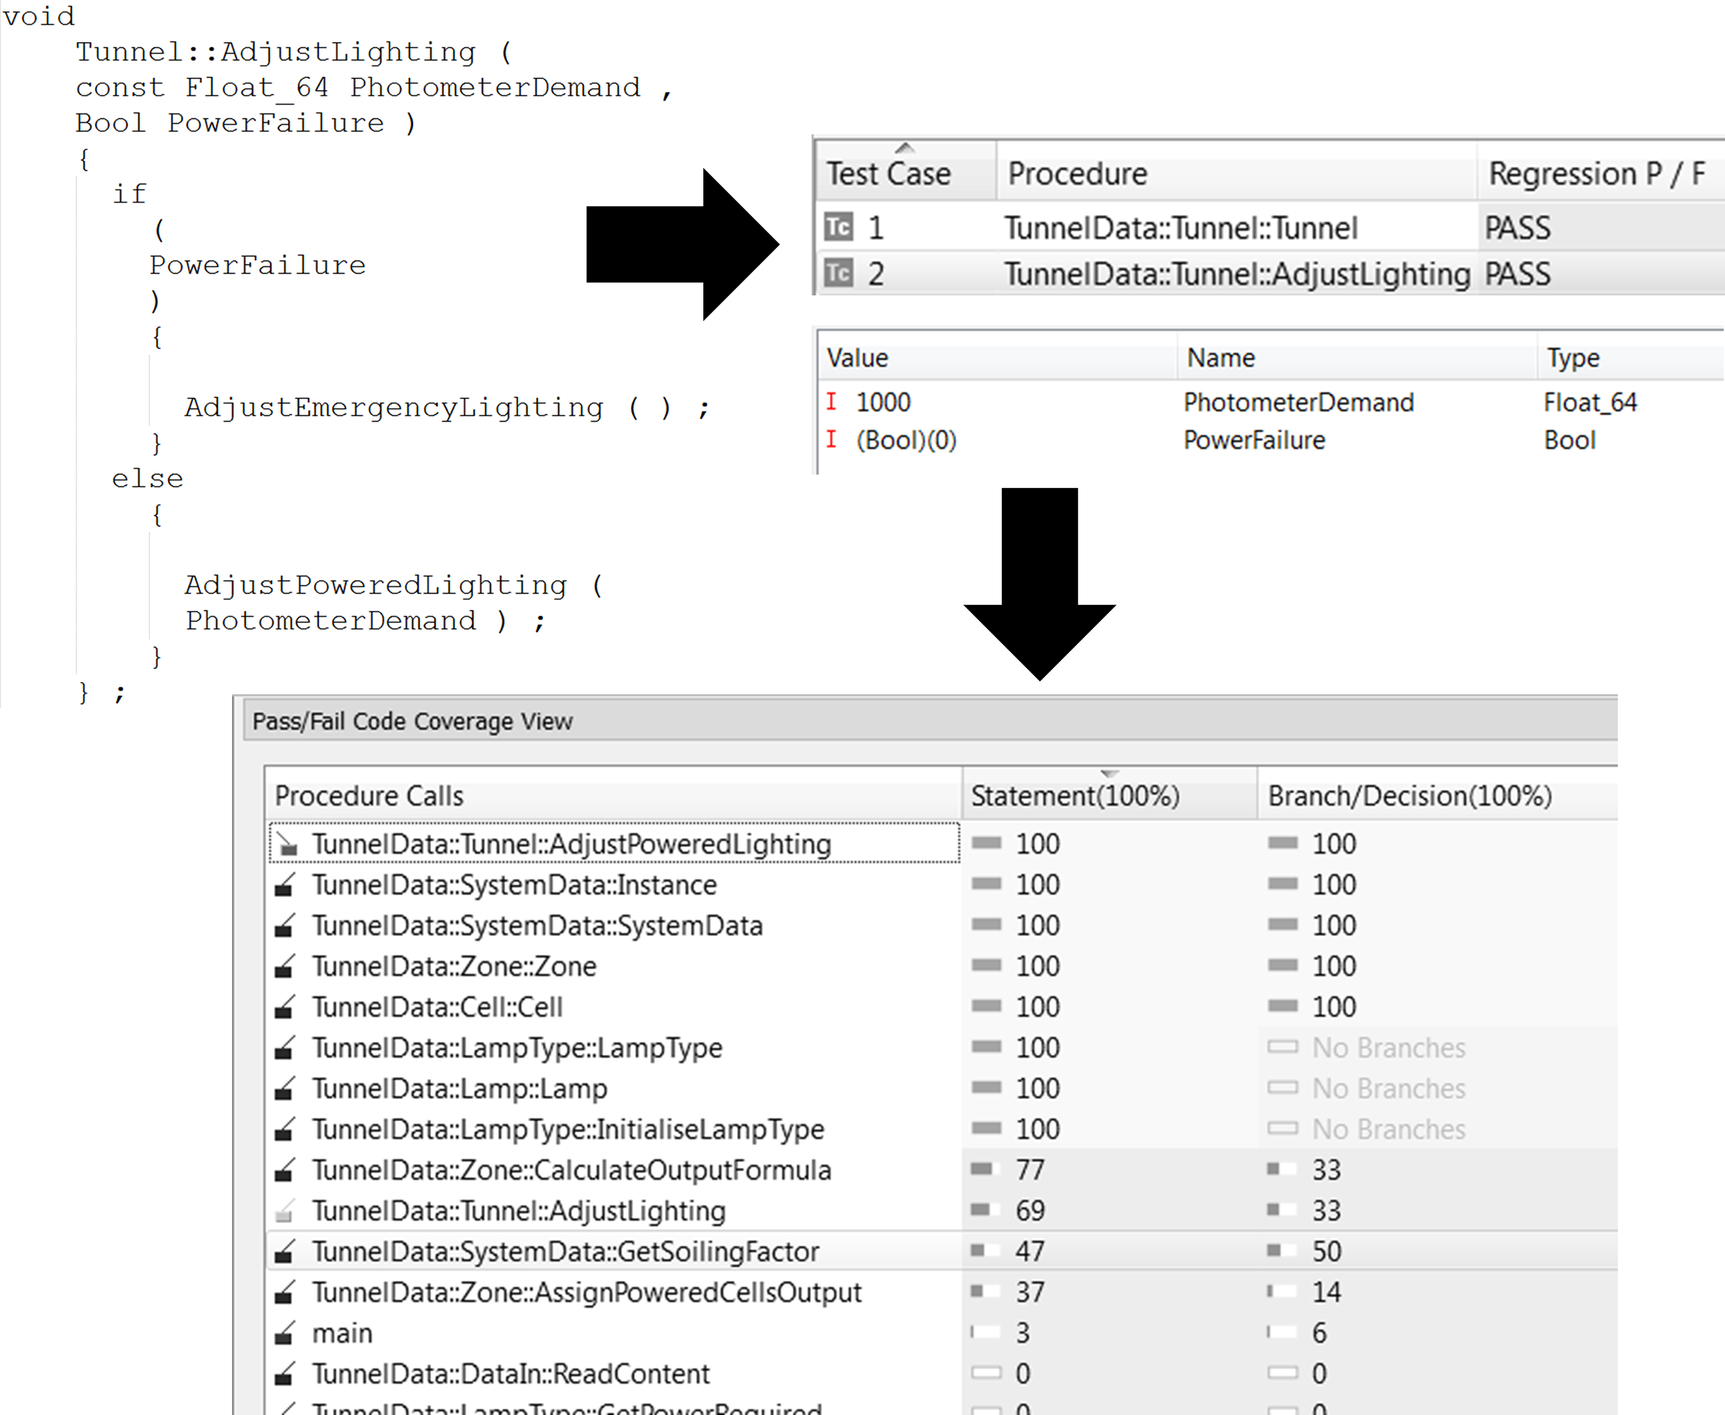1725x1415 pixels.
Task: Click the Bool type cell
Action: pyautogui.click(x=1569, y=440)
